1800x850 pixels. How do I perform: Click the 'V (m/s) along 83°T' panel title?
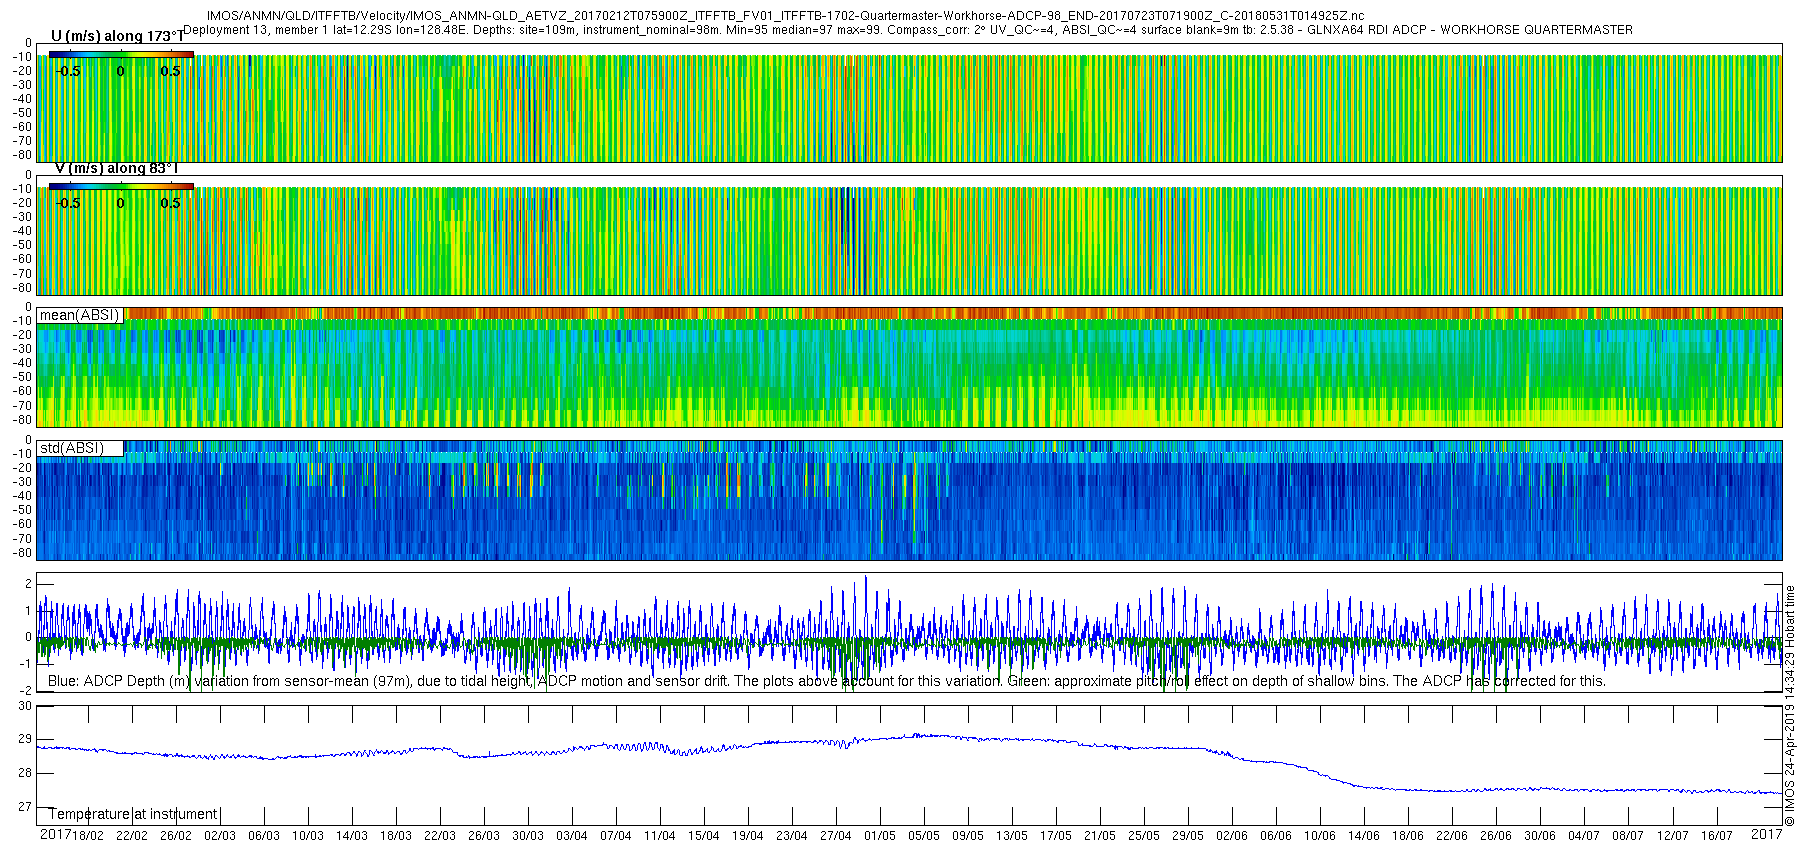(116, 168)
